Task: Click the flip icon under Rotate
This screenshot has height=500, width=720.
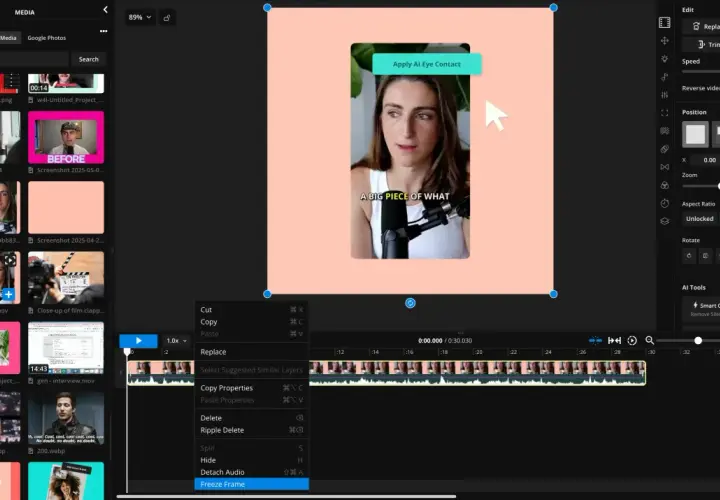Action: point(706,256)
